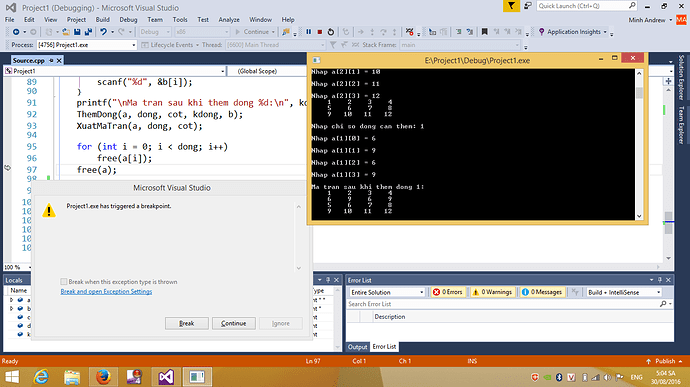Toggle the 0 Warnings filter
Viewport: 690px width, 387px height.
(x=492, y=292)
